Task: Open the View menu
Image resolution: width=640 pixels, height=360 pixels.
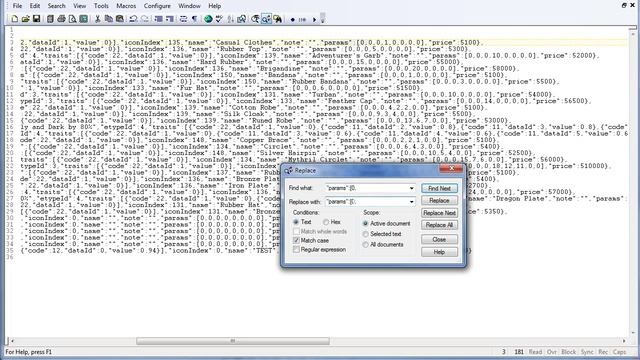Action: pyautogui.click(x=80, y=6)
